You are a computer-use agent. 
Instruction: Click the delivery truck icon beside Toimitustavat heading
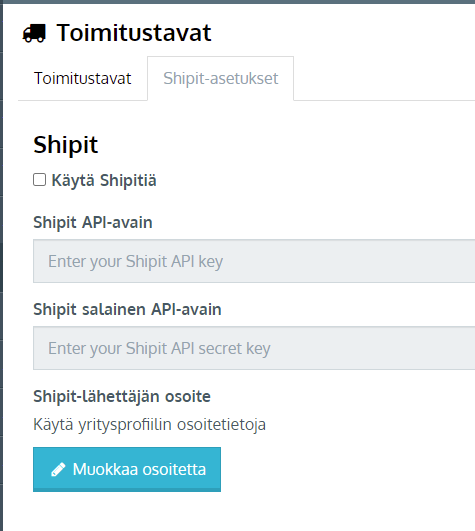point(34,33)
